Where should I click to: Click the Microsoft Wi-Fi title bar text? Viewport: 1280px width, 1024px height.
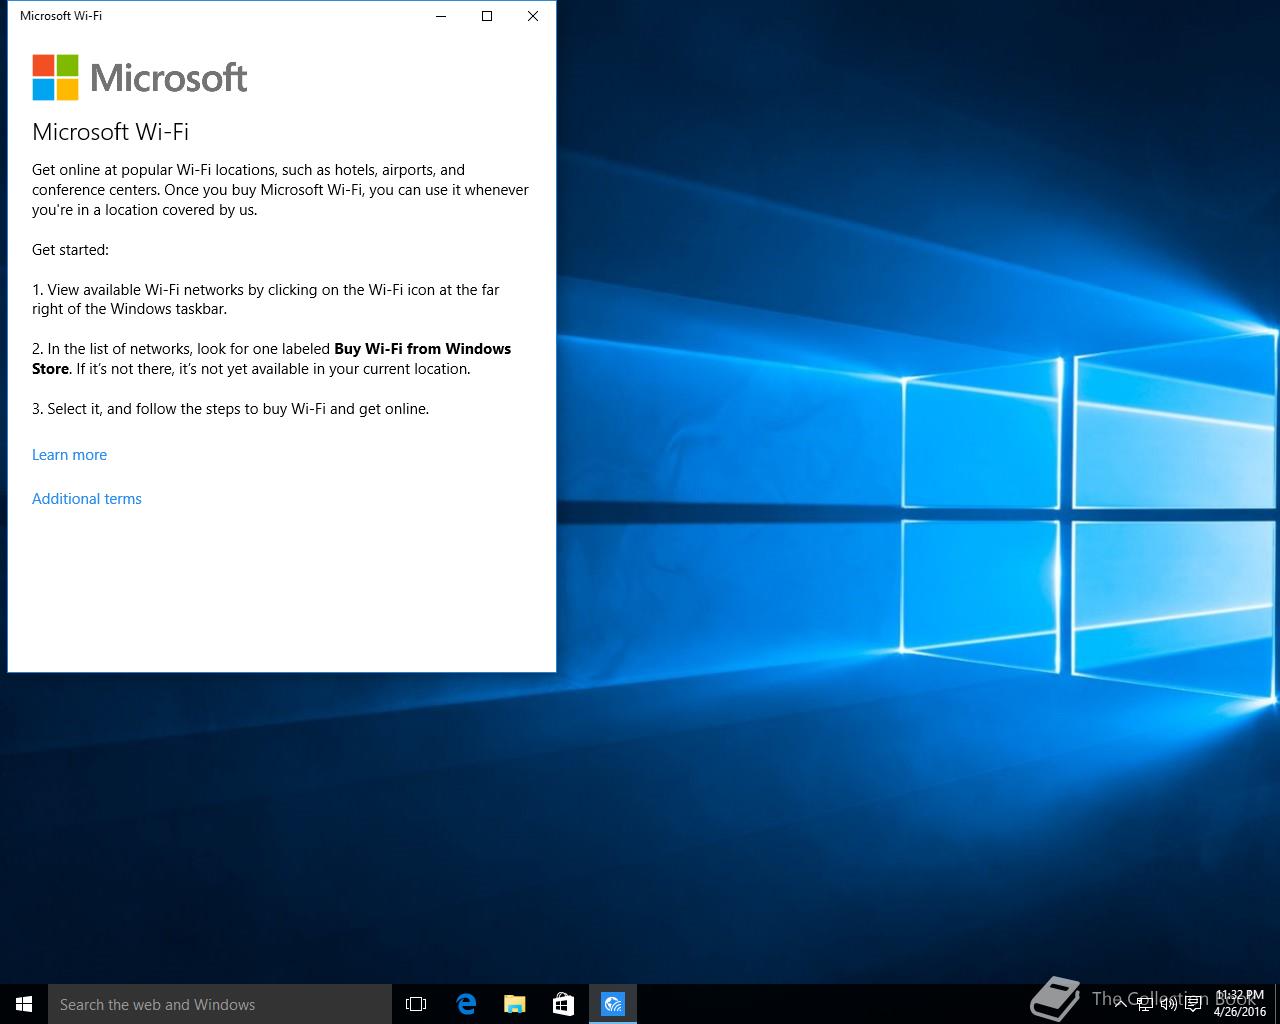(61, 16)
